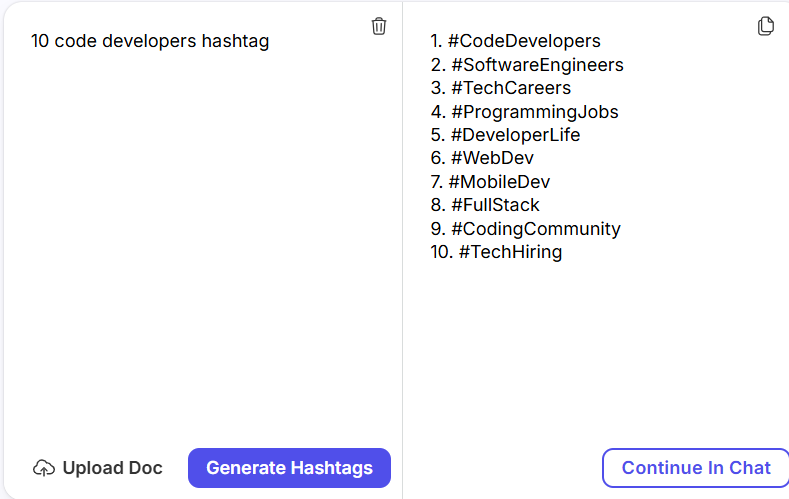Viewport: 789px width, 499px height.
Task: Select the #MobileDev result
Action: click(x=499, y=182)
